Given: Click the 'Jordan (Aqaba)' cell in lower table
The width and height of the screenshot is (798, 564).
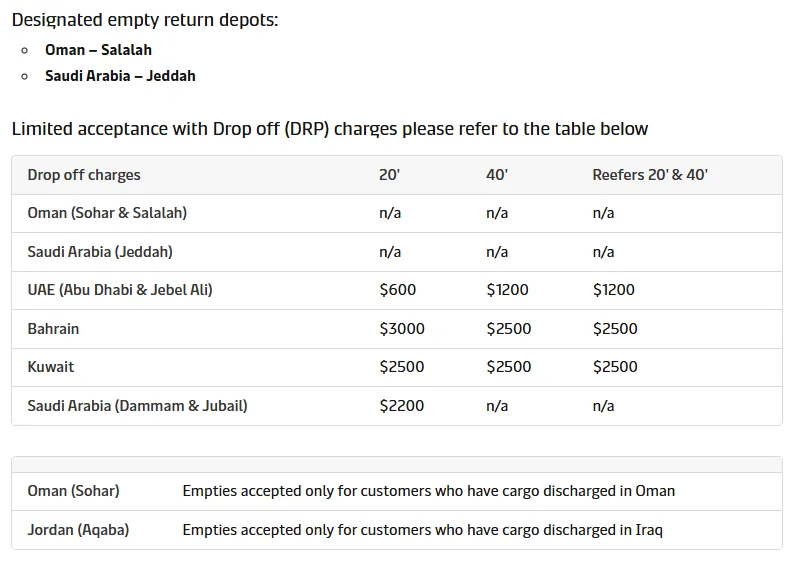Looking at the screenshot, I should tap(78, 530).
